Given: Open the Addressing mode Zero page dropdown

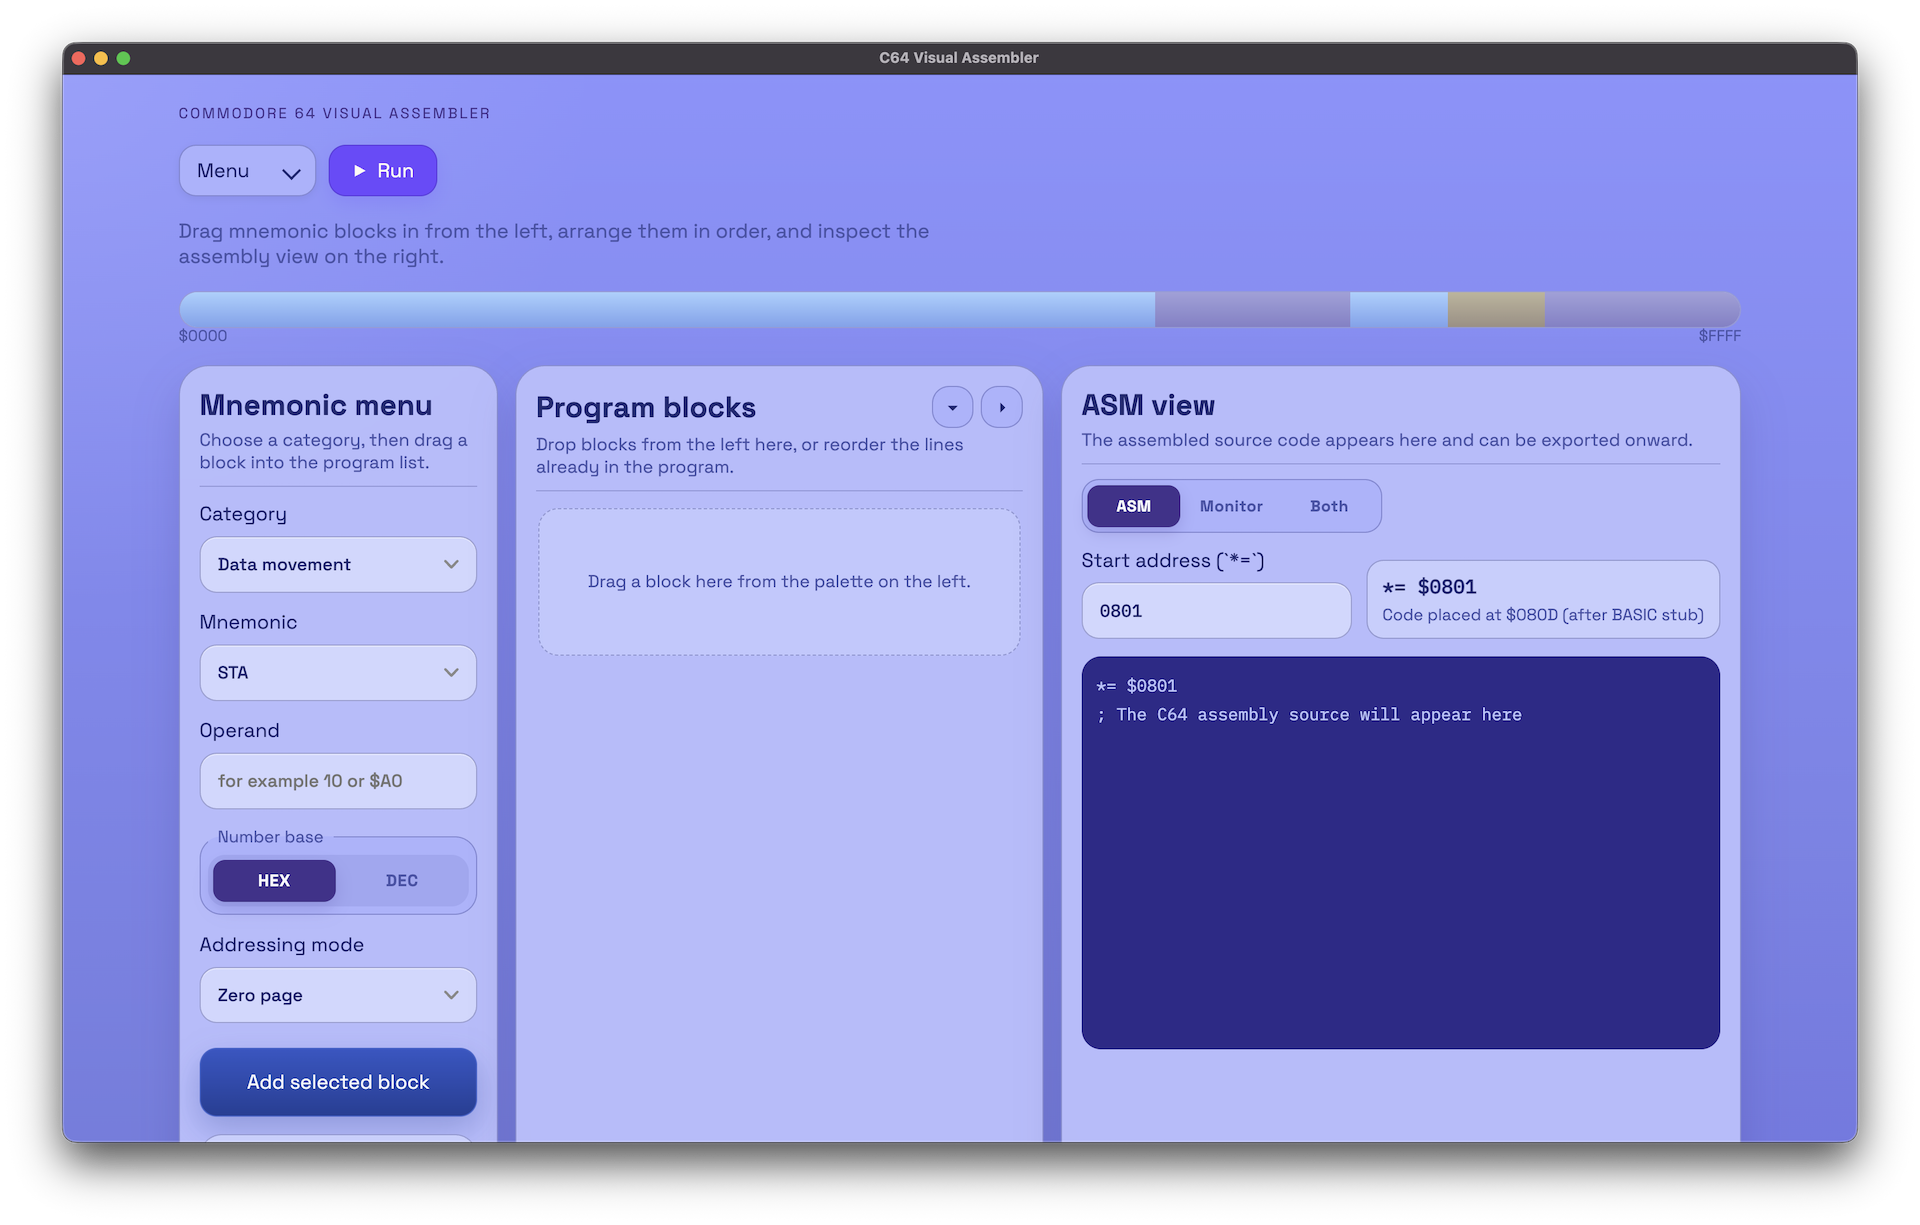Looking at the screenshot, I should (338, 995).
